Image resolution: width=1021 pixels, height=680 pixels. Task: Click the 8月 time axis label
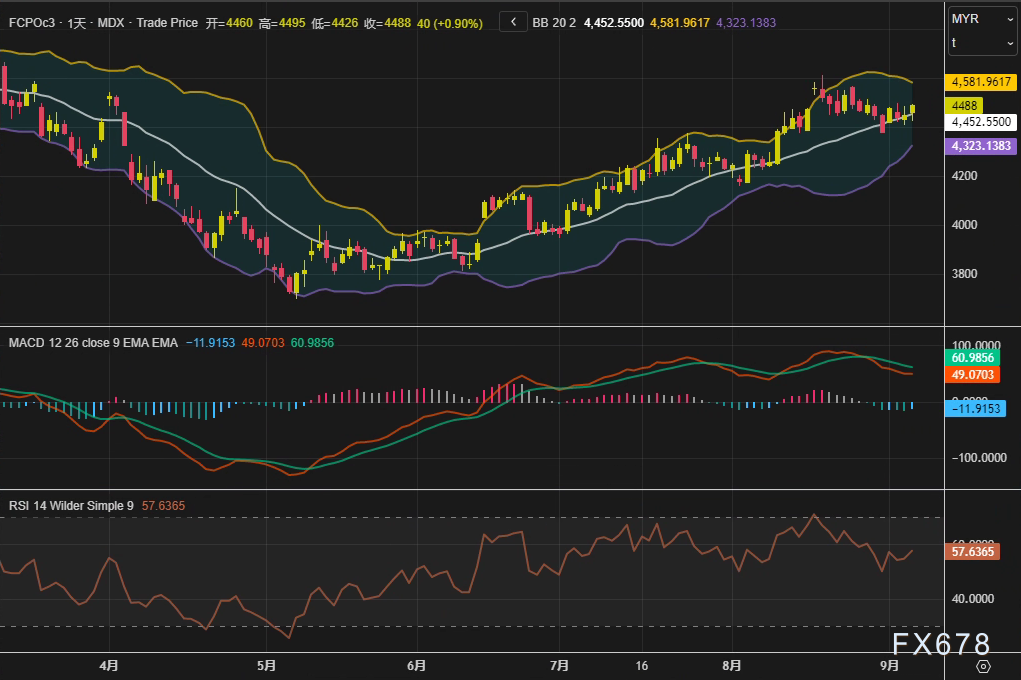click(x=732, y=665)
